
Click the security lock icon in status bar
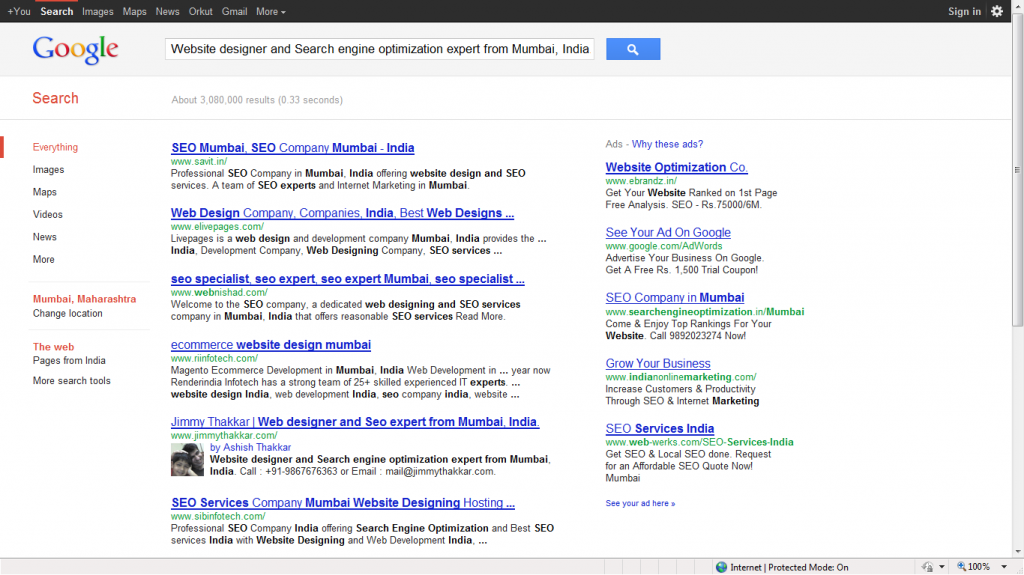point(927,567)
